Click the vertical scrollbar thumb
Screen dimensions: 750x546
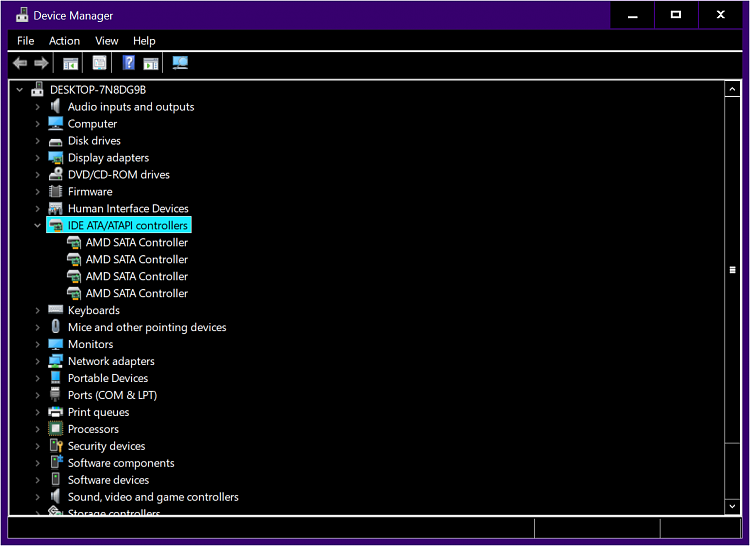point(732,270)
